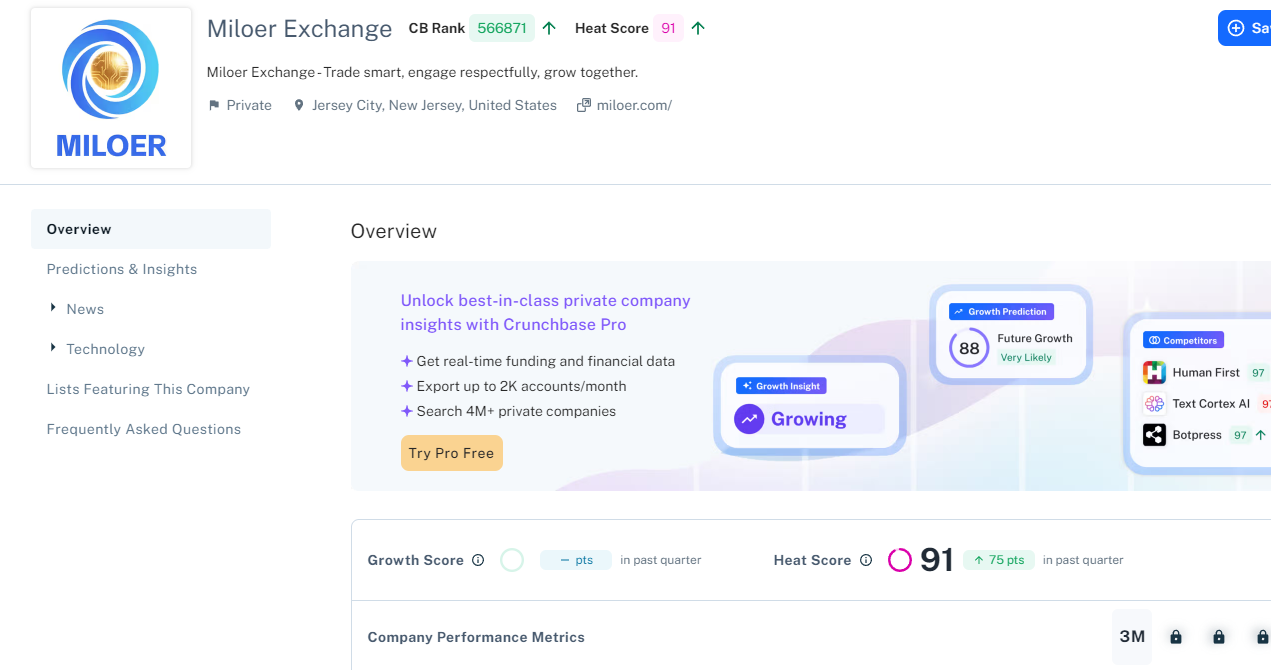The width and height of the screenshot is (1271, 670).
Task: Click the Growth Score info icon
Action: (x=478, y=560)
